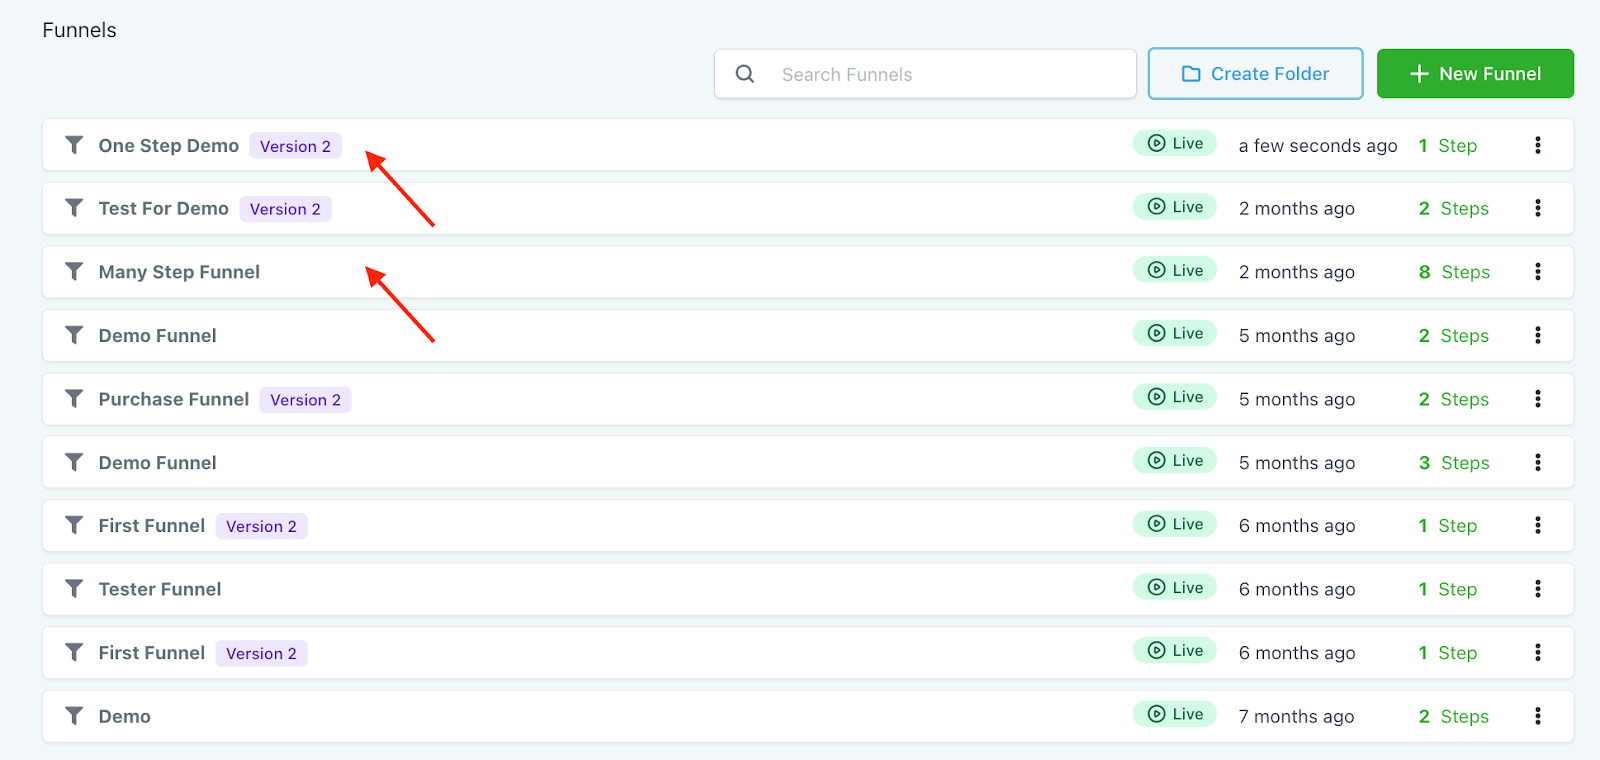Open the three-dot menu for One Step Demo

tap(1537, 145)
